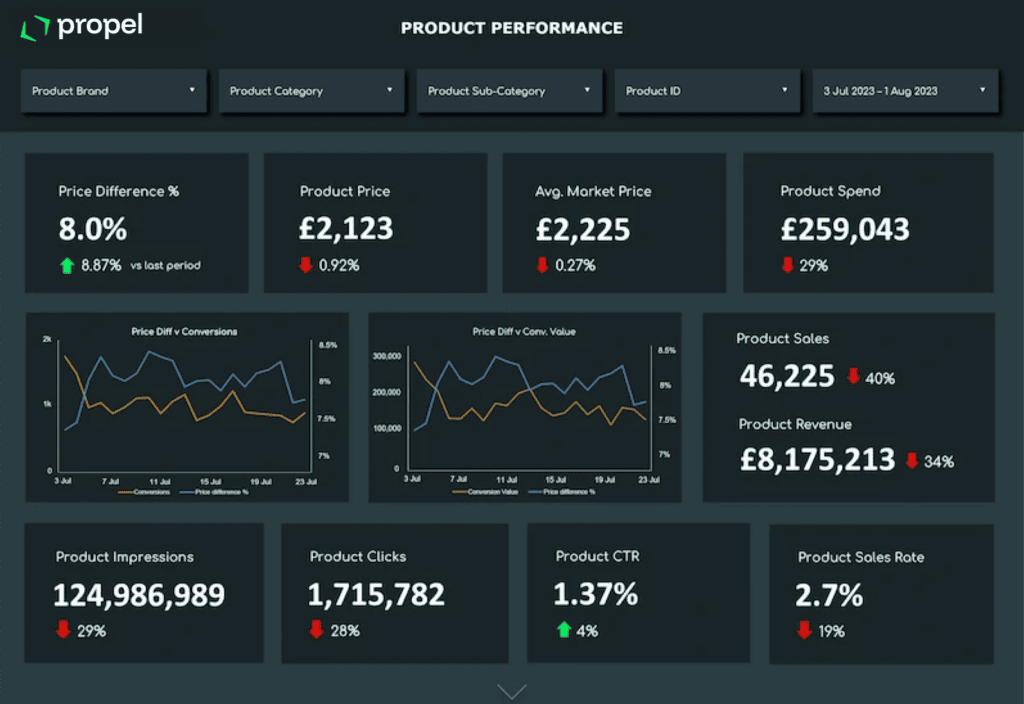
Task: Click green up arrow under Price Difference %
Action: coord(67,265)
